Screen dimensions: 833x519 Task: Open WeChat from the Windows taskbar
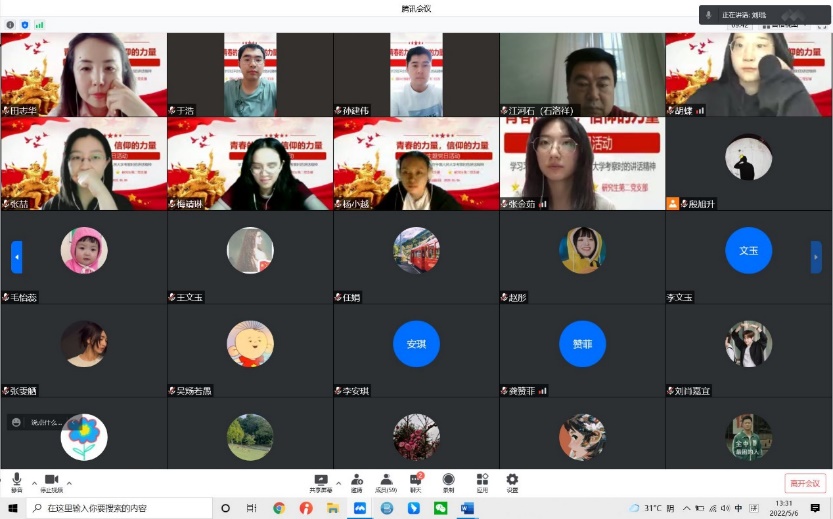tap(440, 508)
